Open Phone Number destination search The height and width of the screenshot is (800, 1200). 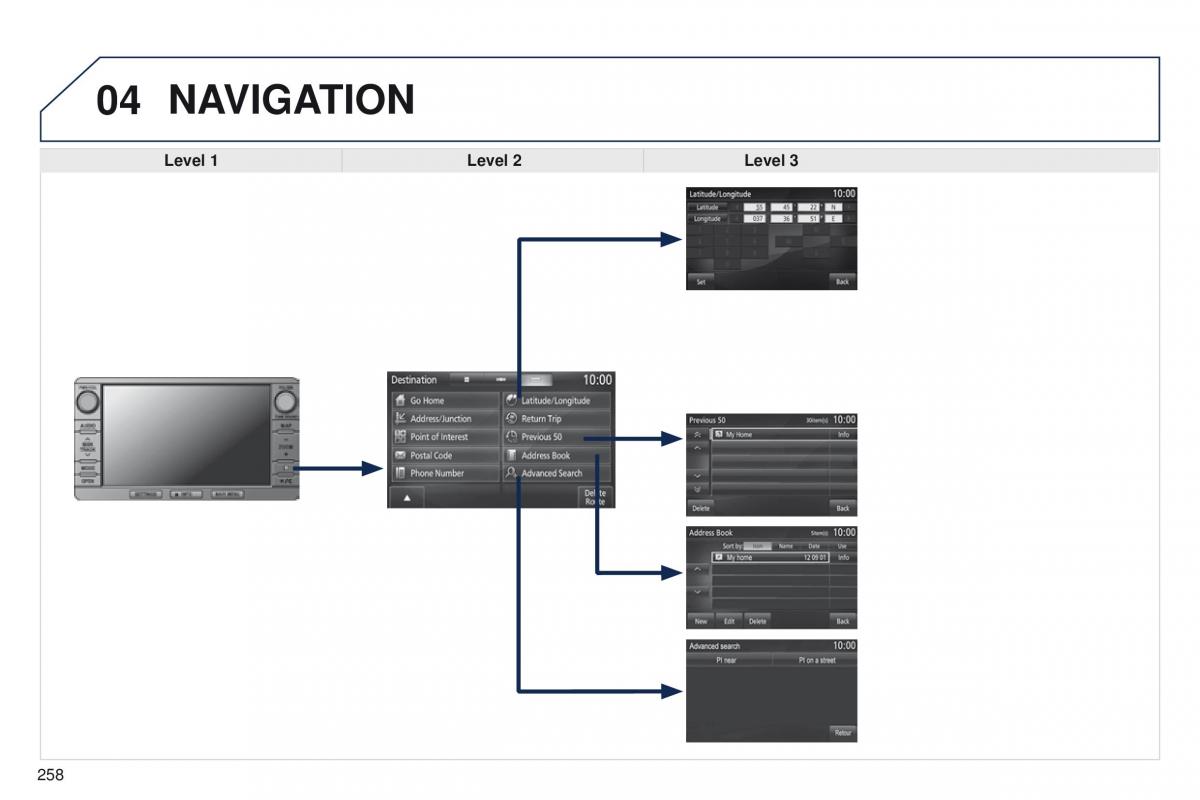coord(445,473)
